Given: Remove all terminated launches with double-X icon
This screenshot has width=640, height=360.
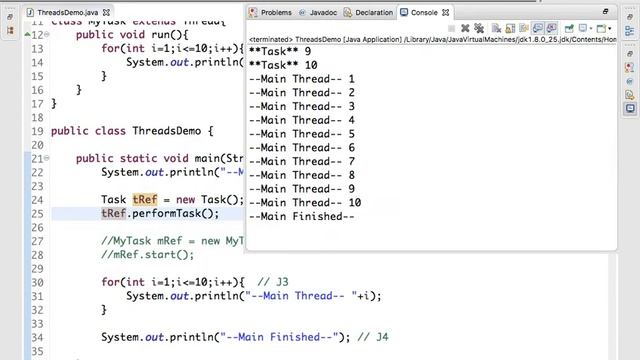Looking at the screenshot, I should [479, 28].
